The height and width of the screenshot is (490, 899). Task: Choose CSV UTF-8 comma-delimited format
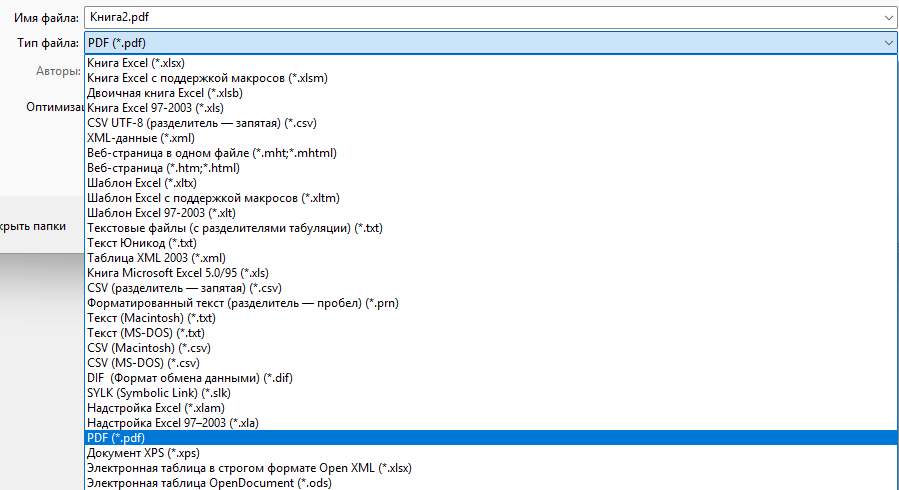(x=491, y=123)
